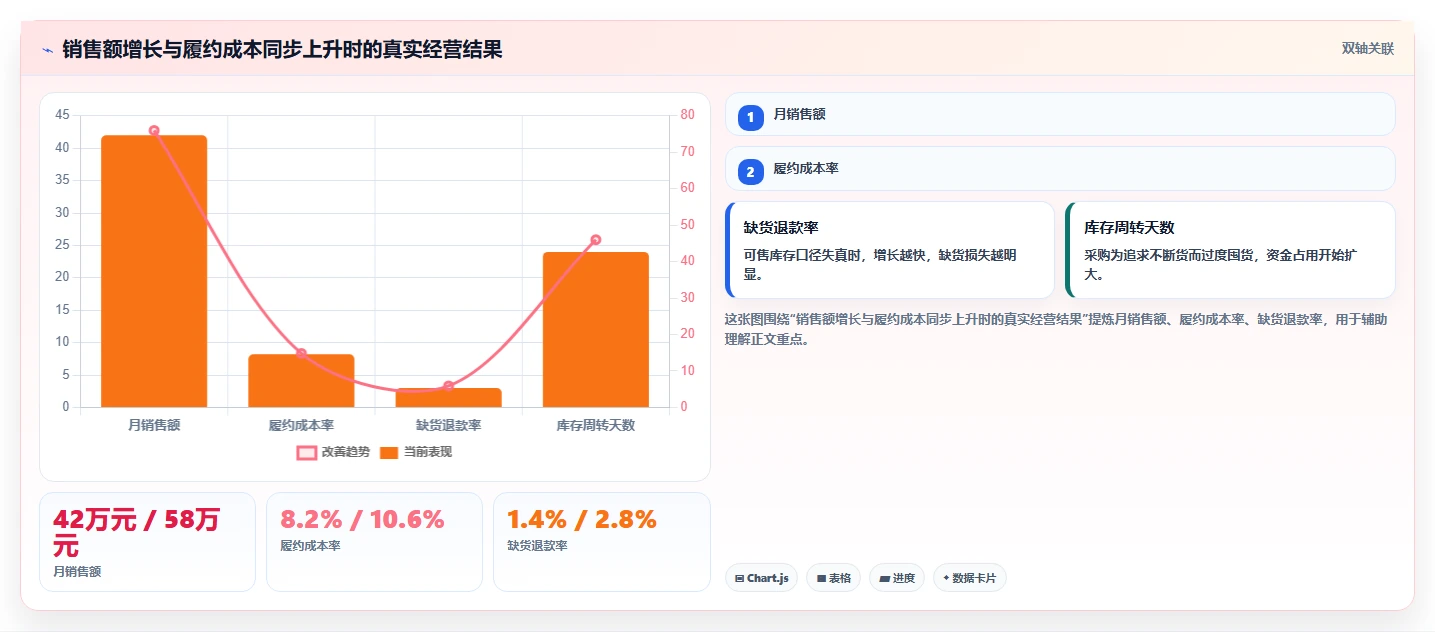
Task: Click the trend line point above 库存周转天数
Action: click(596, 240)
